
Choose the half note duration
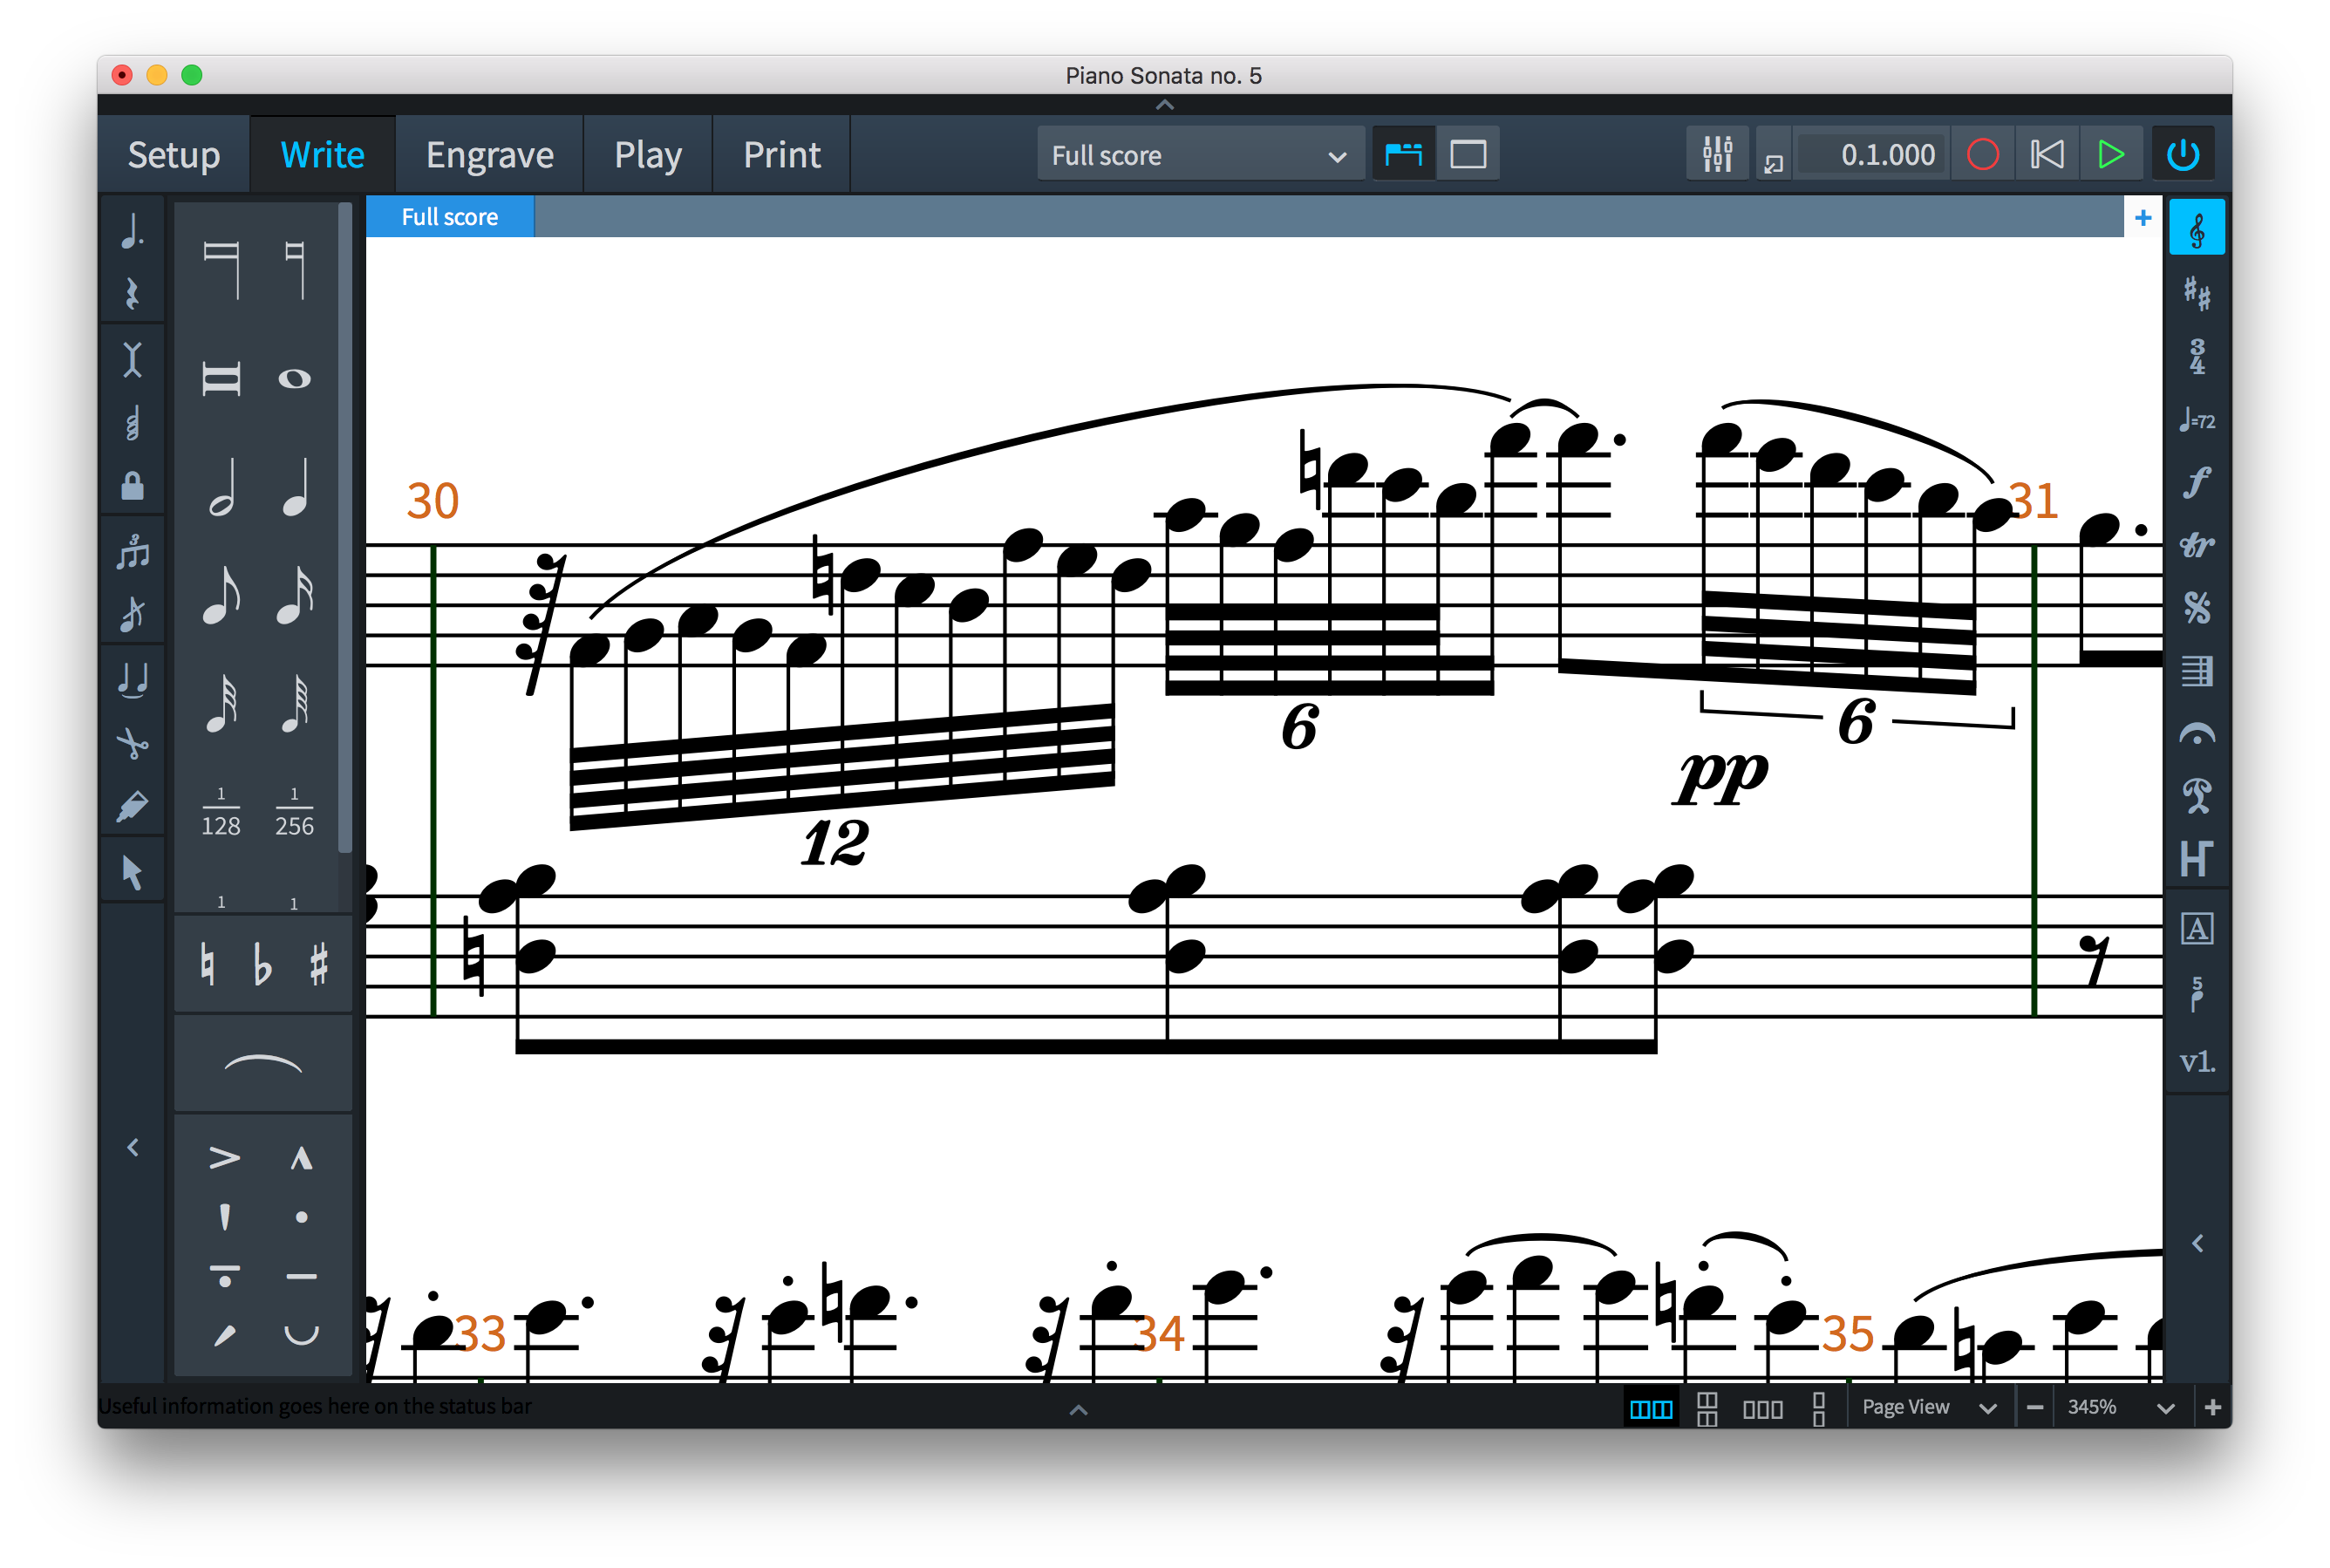point(221,487)
